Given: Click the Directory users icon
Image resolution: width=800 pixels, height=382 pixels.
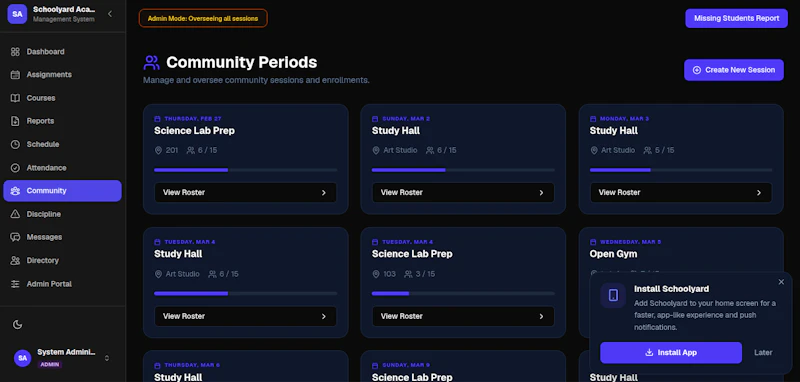Looking at the screenshot, I should [x=15, y=260].
